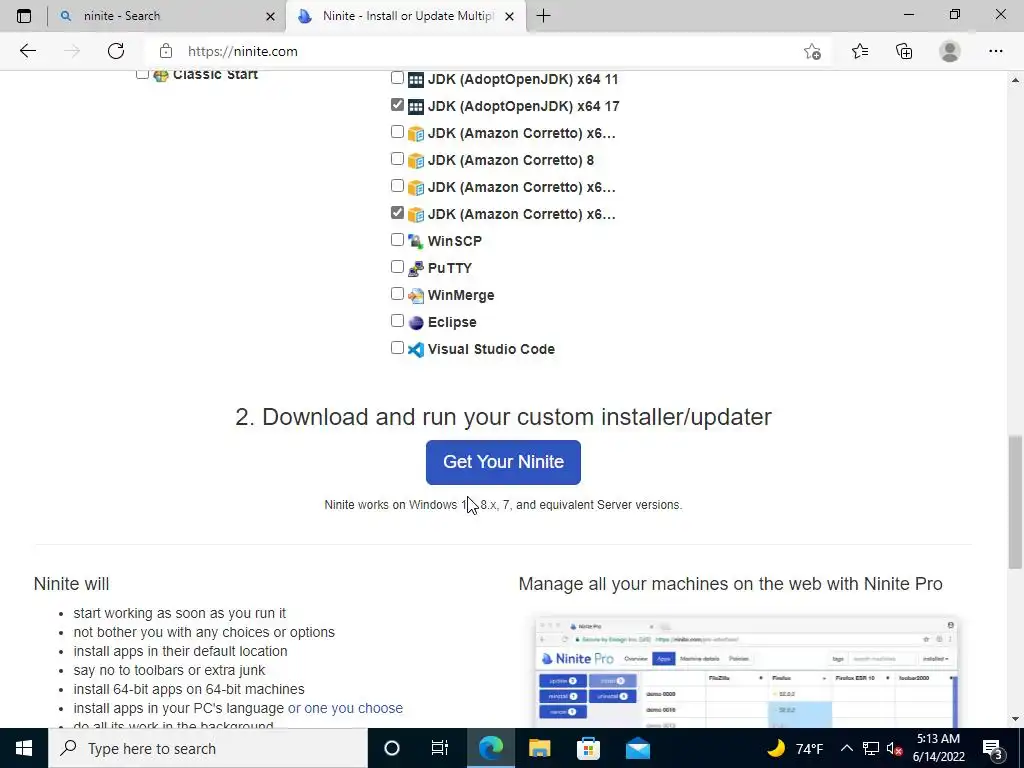Open the 'or one you choose' link
Screen dimensions: 1024x768
point(345,708)
